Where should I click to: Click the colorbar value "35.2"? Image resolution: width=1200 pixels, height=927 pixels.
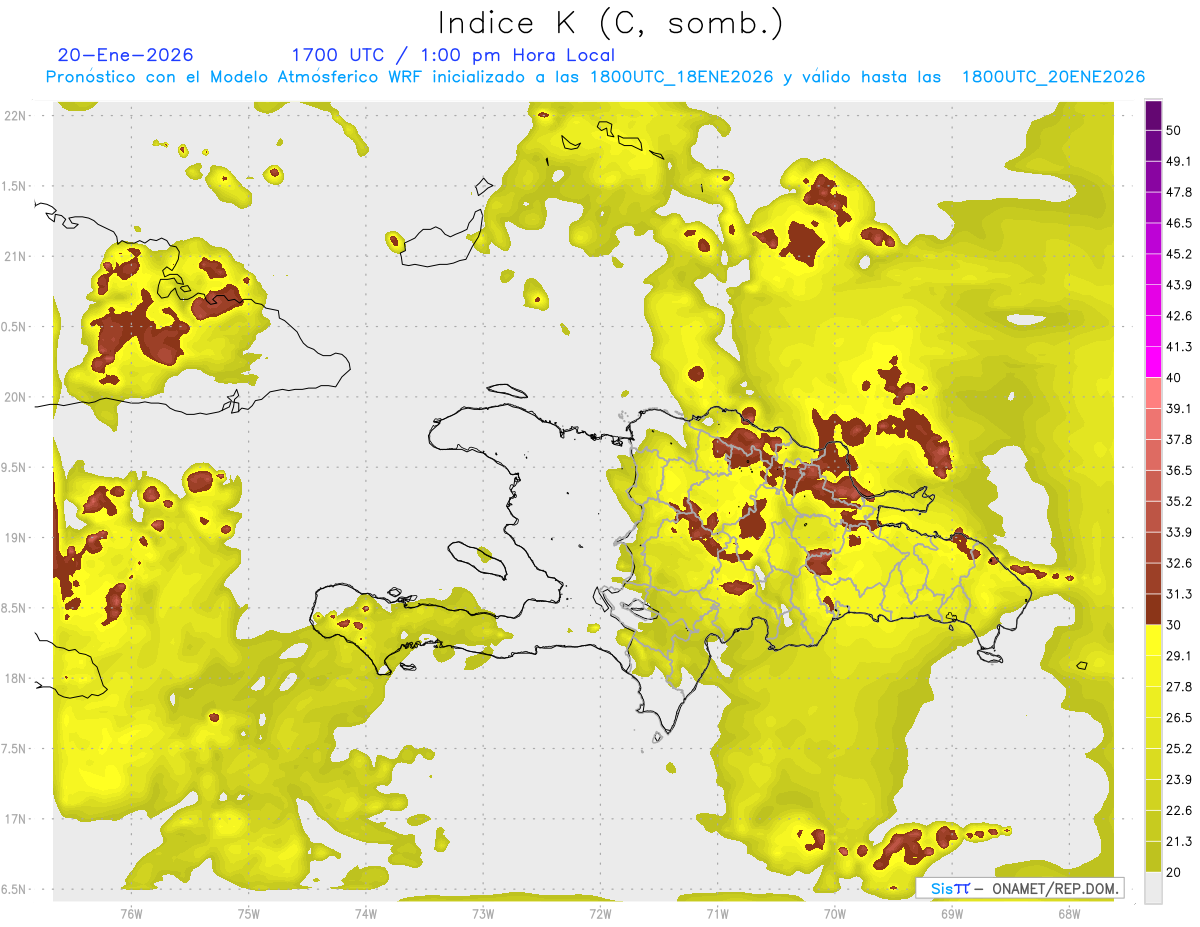[x=1179, y=501]
